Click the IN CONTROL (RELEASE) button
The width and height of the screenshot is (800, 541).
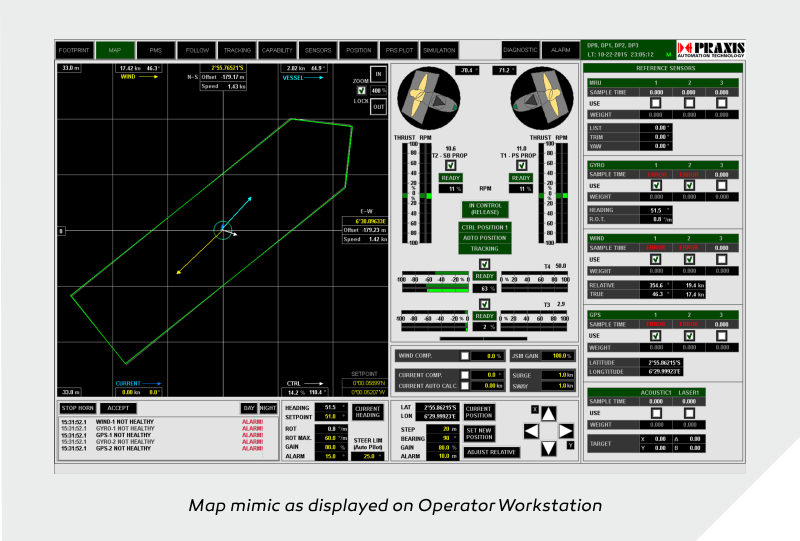[x=484, y=209]
